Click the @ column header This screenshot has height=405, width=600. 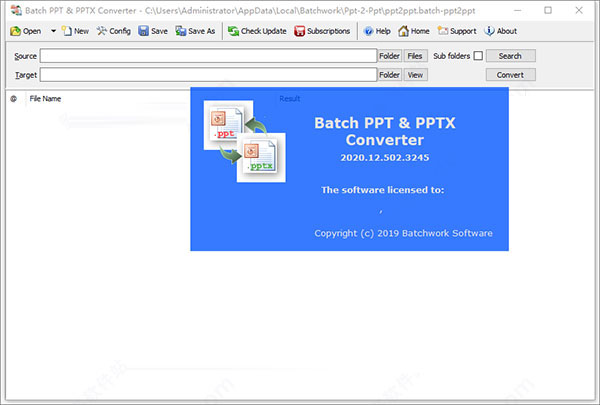coord(13,99)
